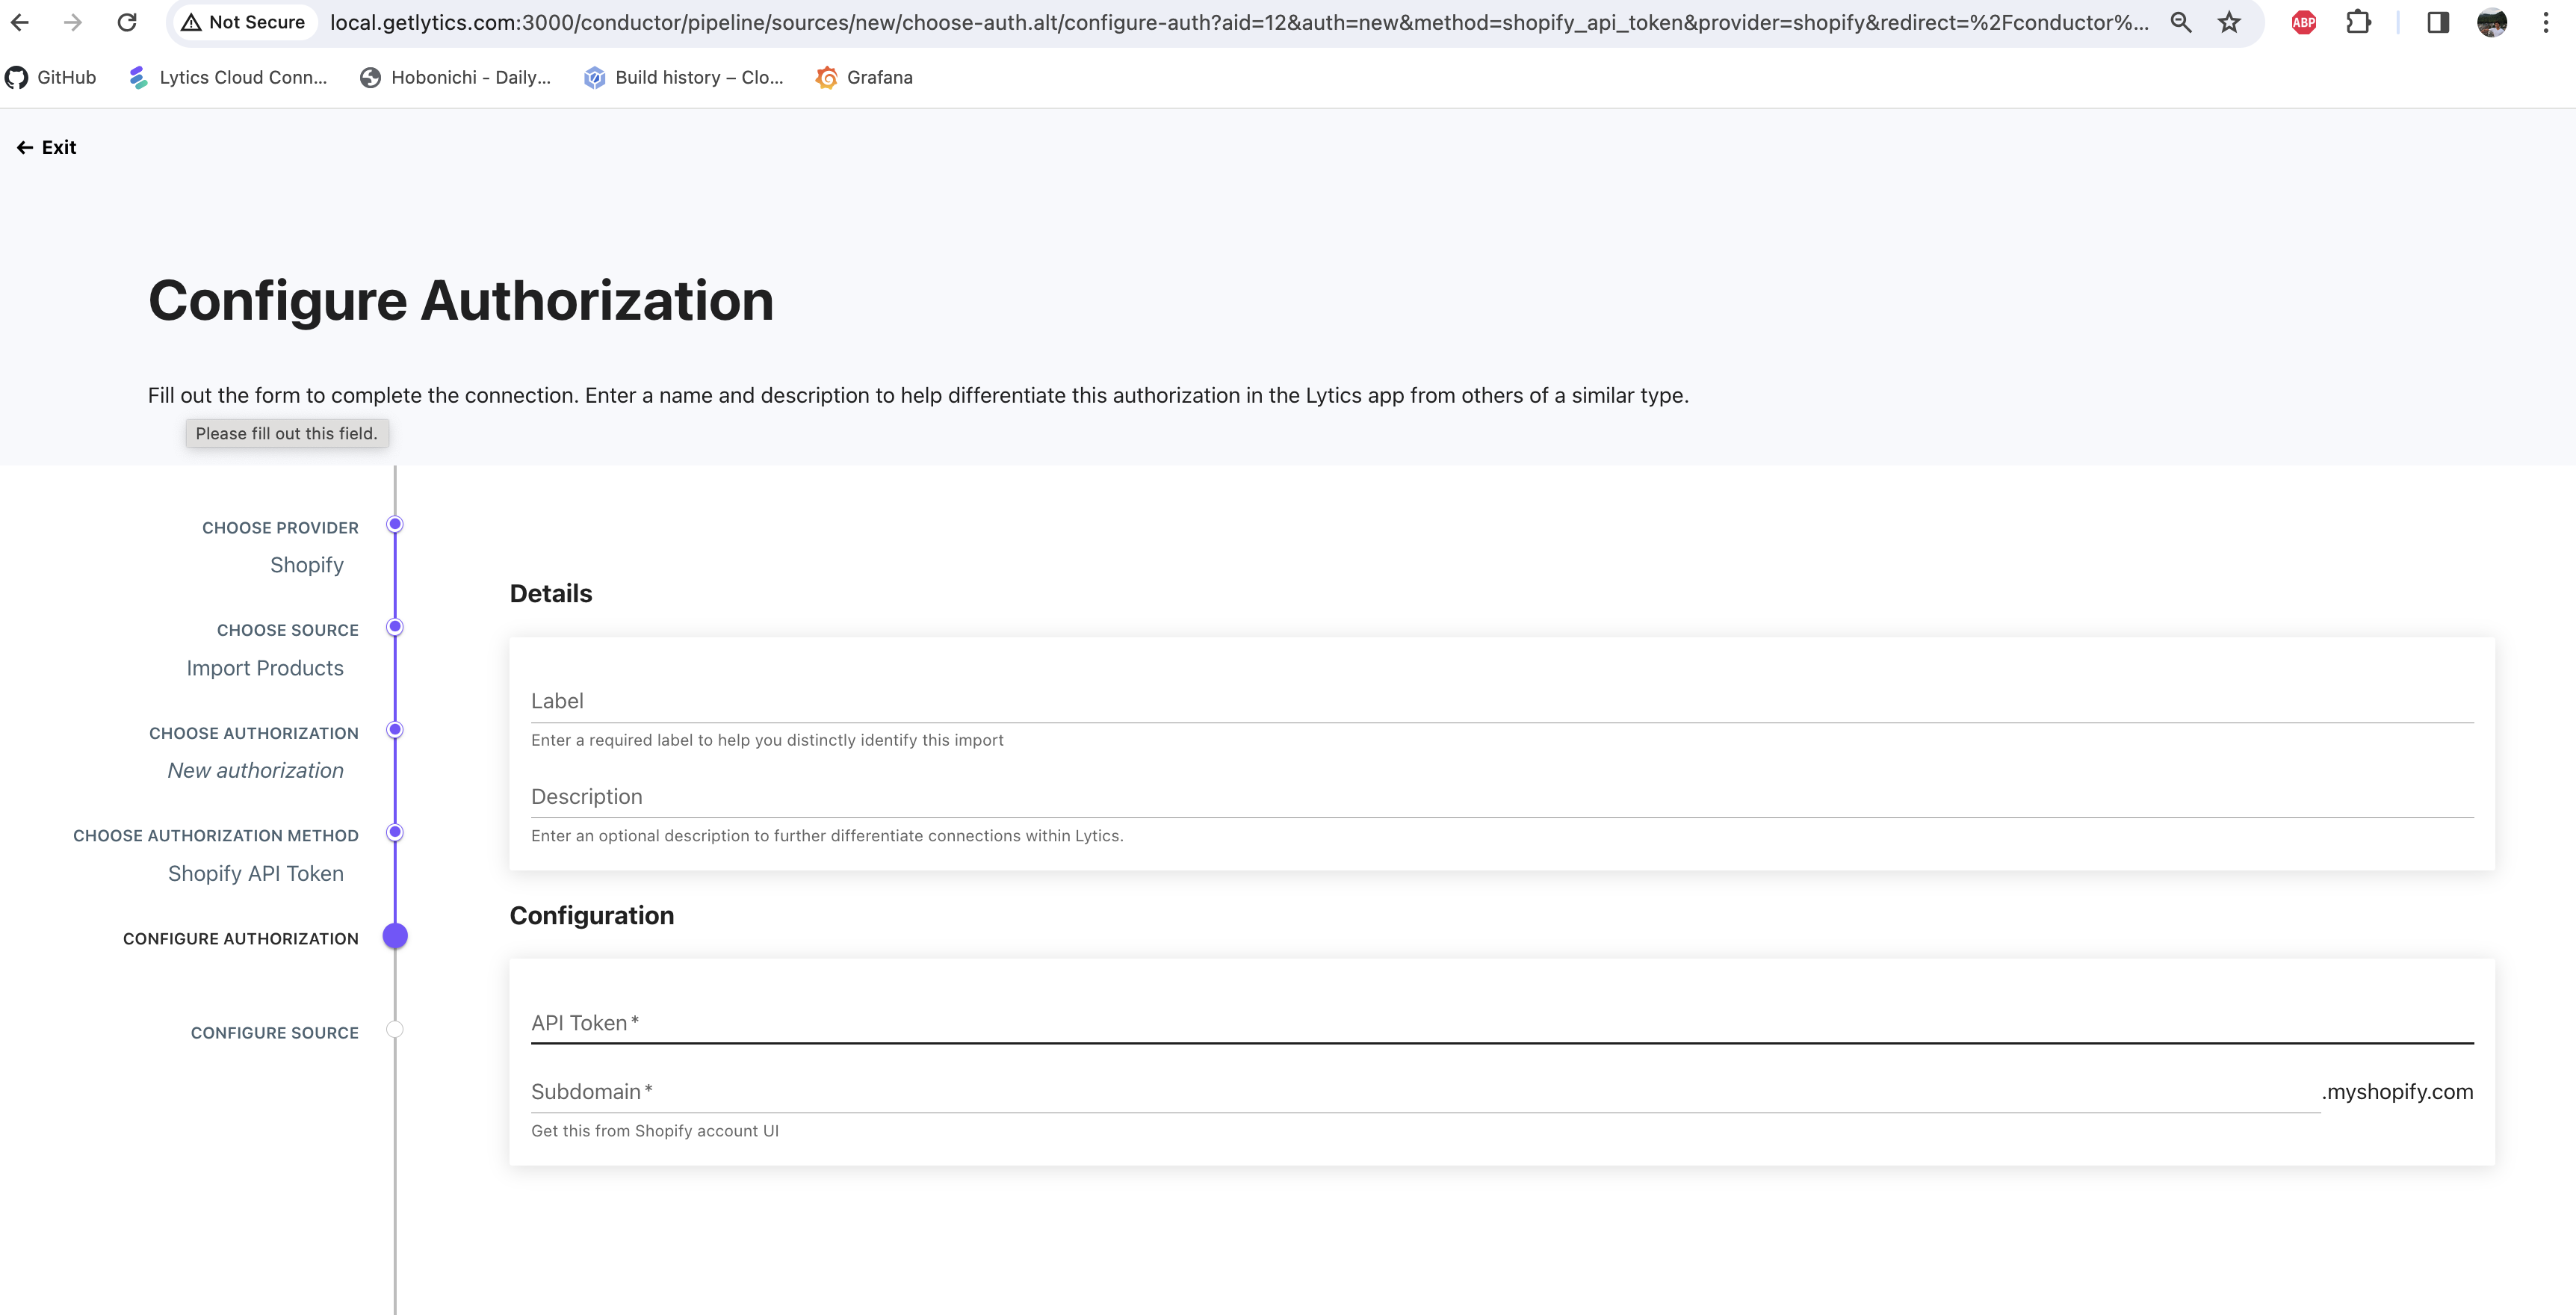Open the Chrome three-dot menu

(2546, 22)
